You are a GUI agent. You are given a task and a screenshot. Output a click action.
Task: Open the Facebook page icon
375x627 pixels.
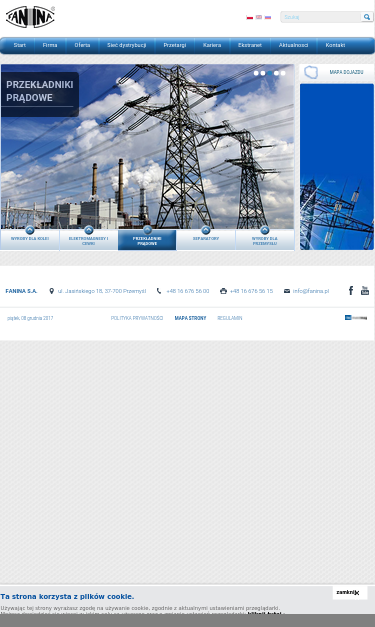tap(351, 291)
